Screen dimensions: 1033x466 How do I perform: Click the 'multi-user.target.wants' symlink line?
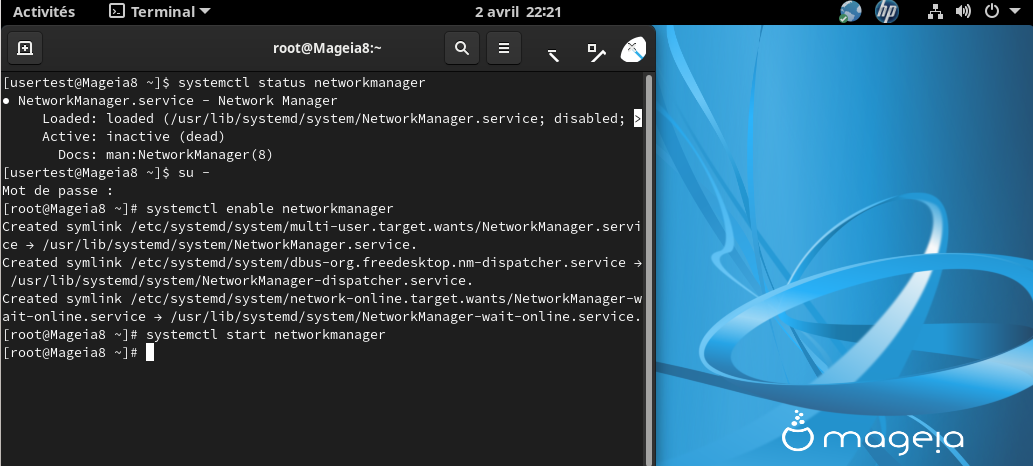[321, 227]
